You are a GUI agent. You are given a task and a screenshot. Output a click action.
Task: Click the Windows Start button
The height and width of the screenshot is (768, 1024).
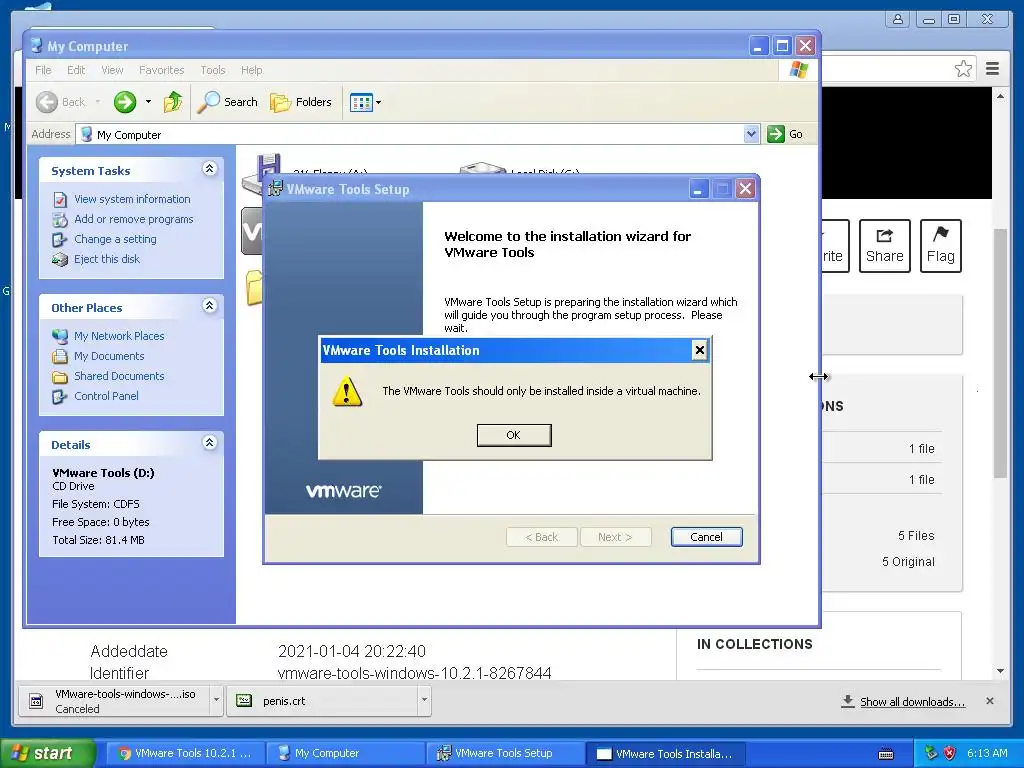[46, 753]
